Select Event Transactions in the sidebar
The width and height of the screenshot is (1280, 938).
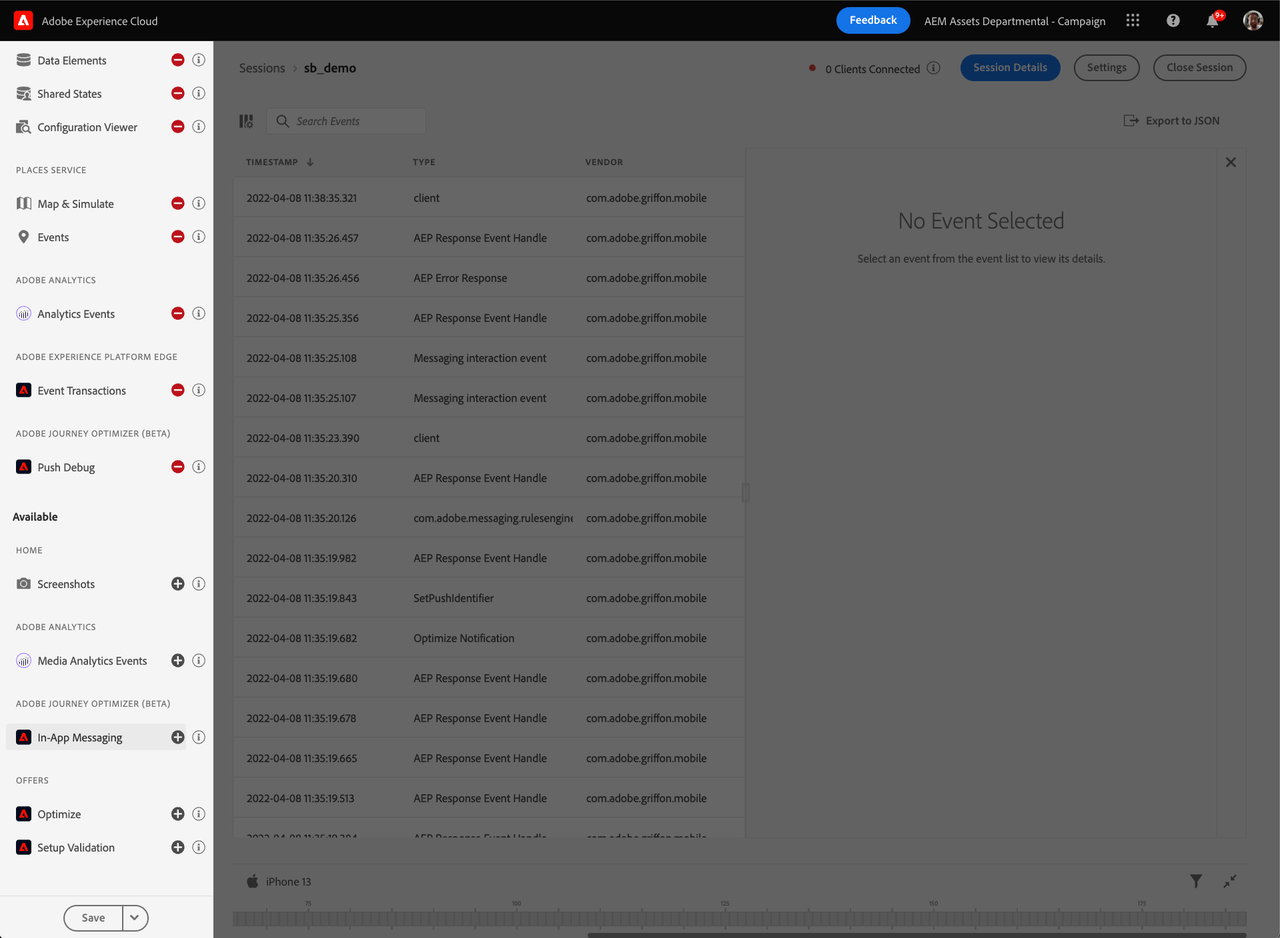tap(82, 391)
